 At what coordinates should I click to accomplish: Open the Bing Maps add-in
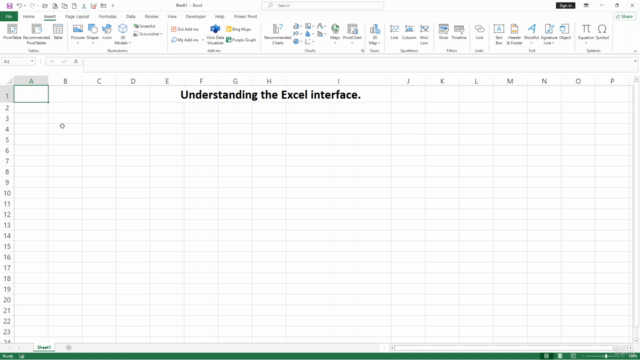pos(239,29)
